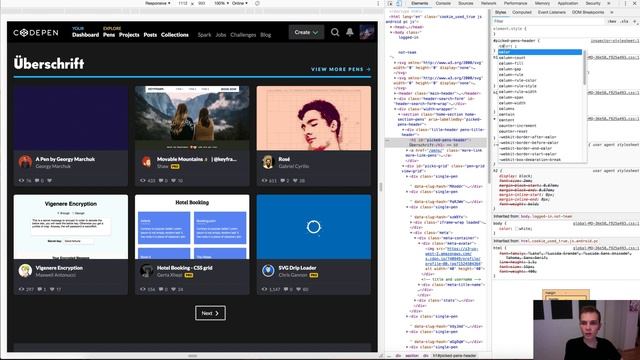Open the Blog link in nav
Viewport: 640px width, 360px height.
(266, 35)
